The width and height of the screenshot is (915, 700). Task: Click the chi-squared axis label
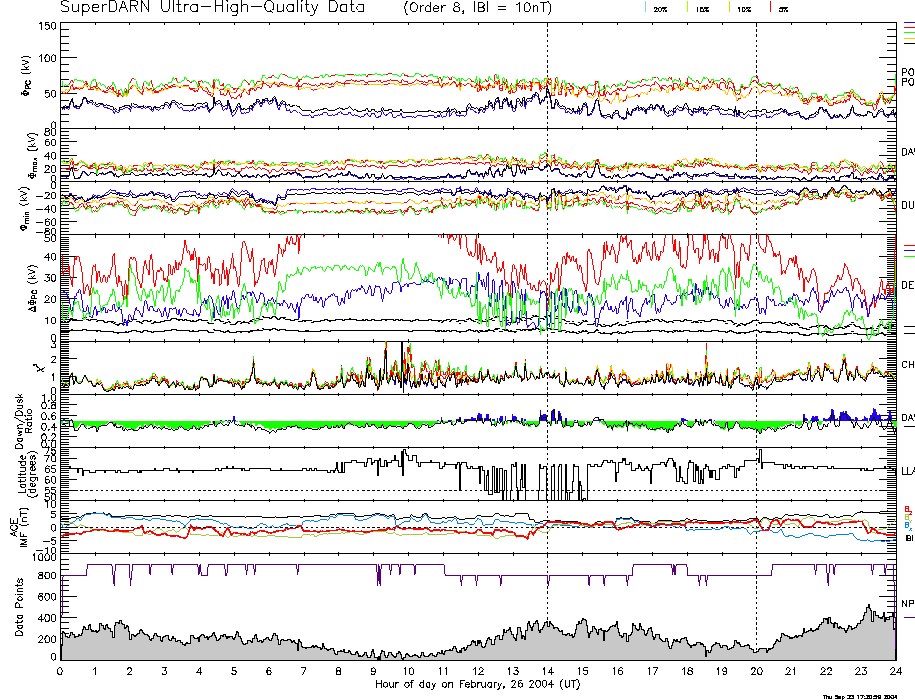click(39, 368)
